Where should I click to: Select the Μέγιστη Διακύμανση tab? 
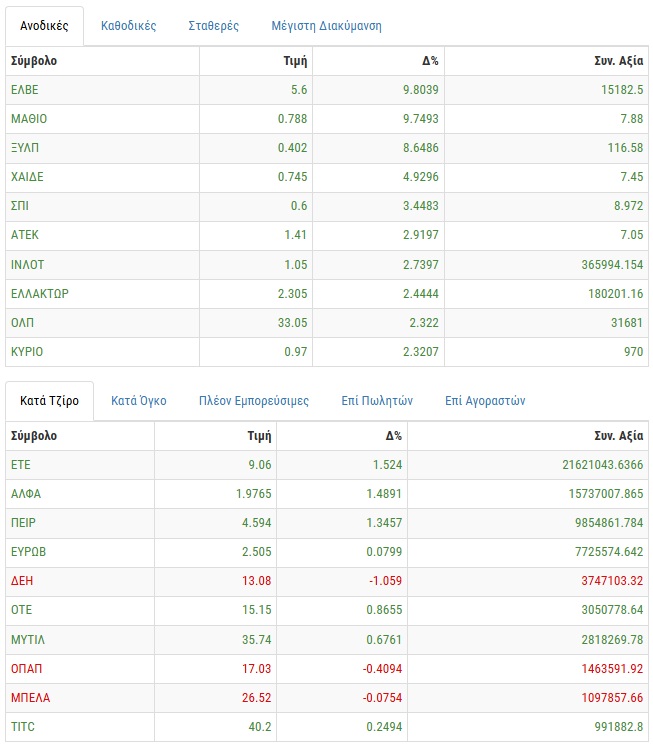coord(326,26)
